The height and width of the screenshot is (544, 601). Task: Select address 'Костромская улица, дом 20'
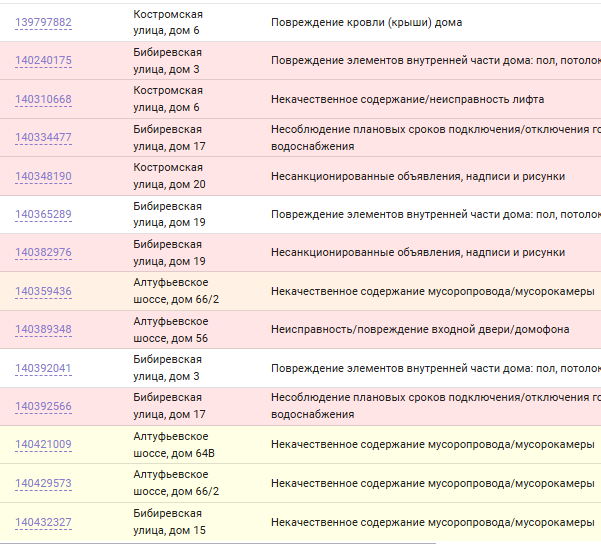(x=169, y=176)
